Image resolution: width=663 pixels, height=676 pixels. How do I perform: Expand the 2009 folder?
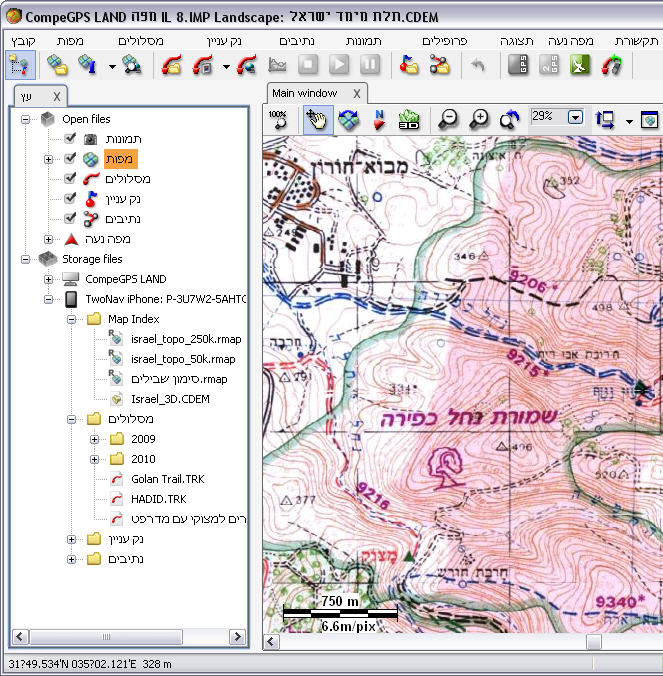pos(95,439)
